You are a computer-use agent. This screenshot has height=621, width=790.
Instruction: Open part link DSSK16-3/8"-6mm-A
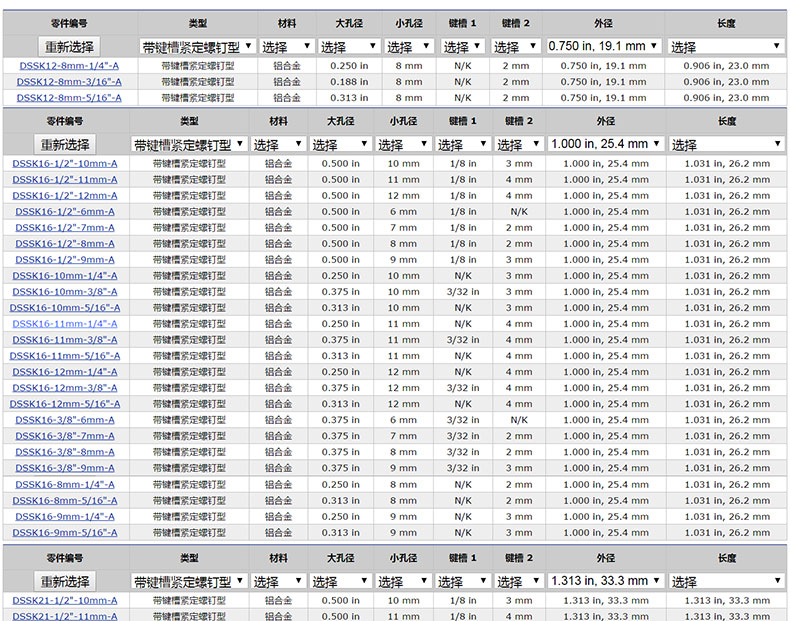(65, 420)
